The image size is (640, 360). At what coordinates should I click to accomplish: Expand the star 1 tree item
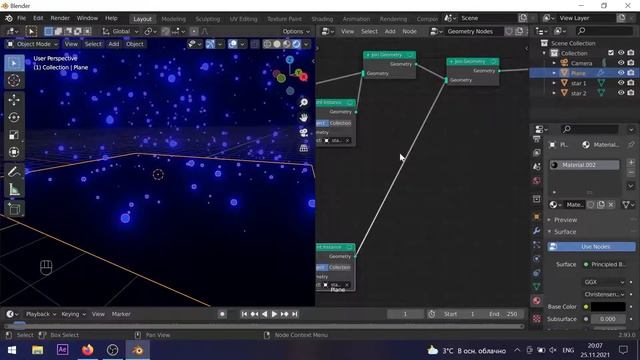pos(554,83)
